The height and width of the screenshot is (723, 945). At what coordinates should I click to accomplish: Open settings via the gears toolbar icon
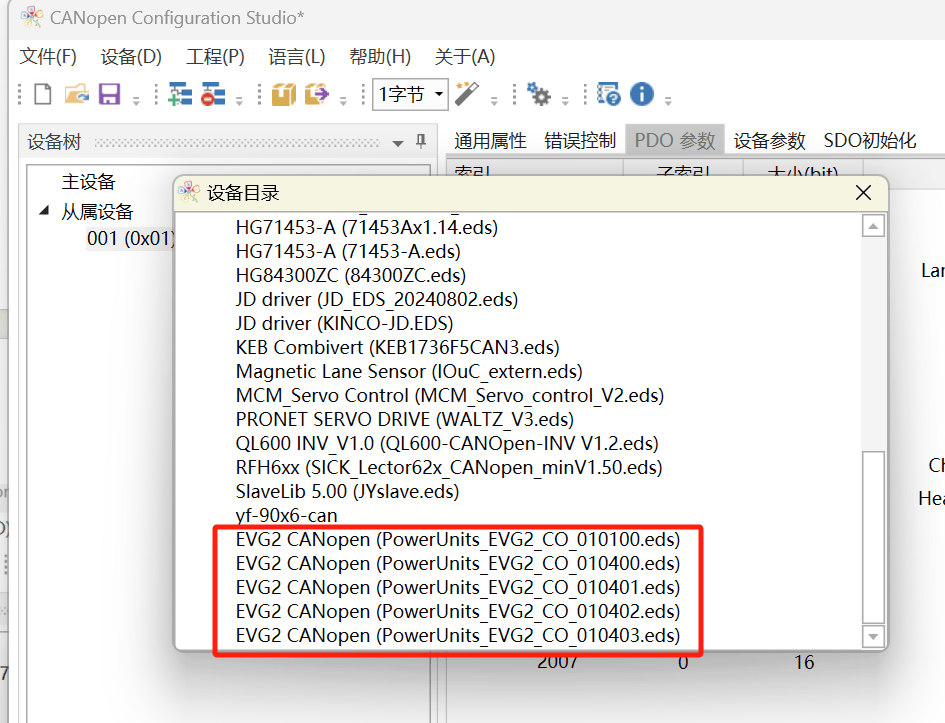[538, 94]
